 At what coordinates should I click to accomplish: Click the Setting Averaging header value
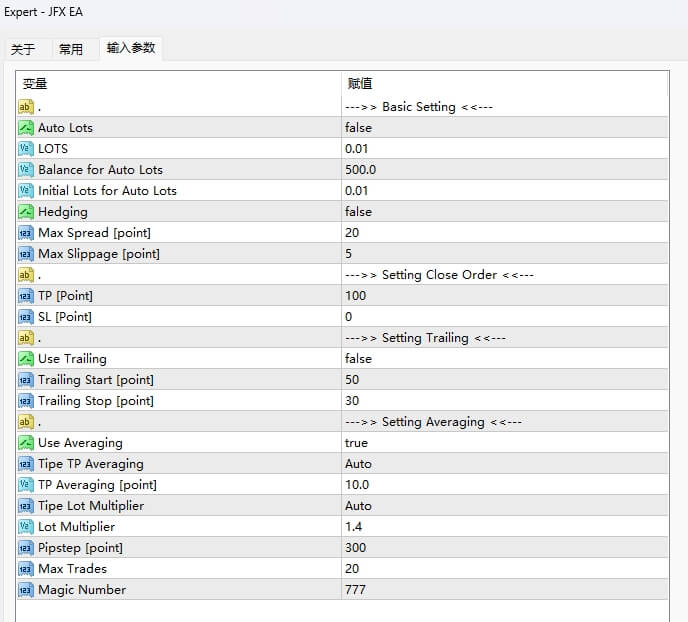pos(434,422)
